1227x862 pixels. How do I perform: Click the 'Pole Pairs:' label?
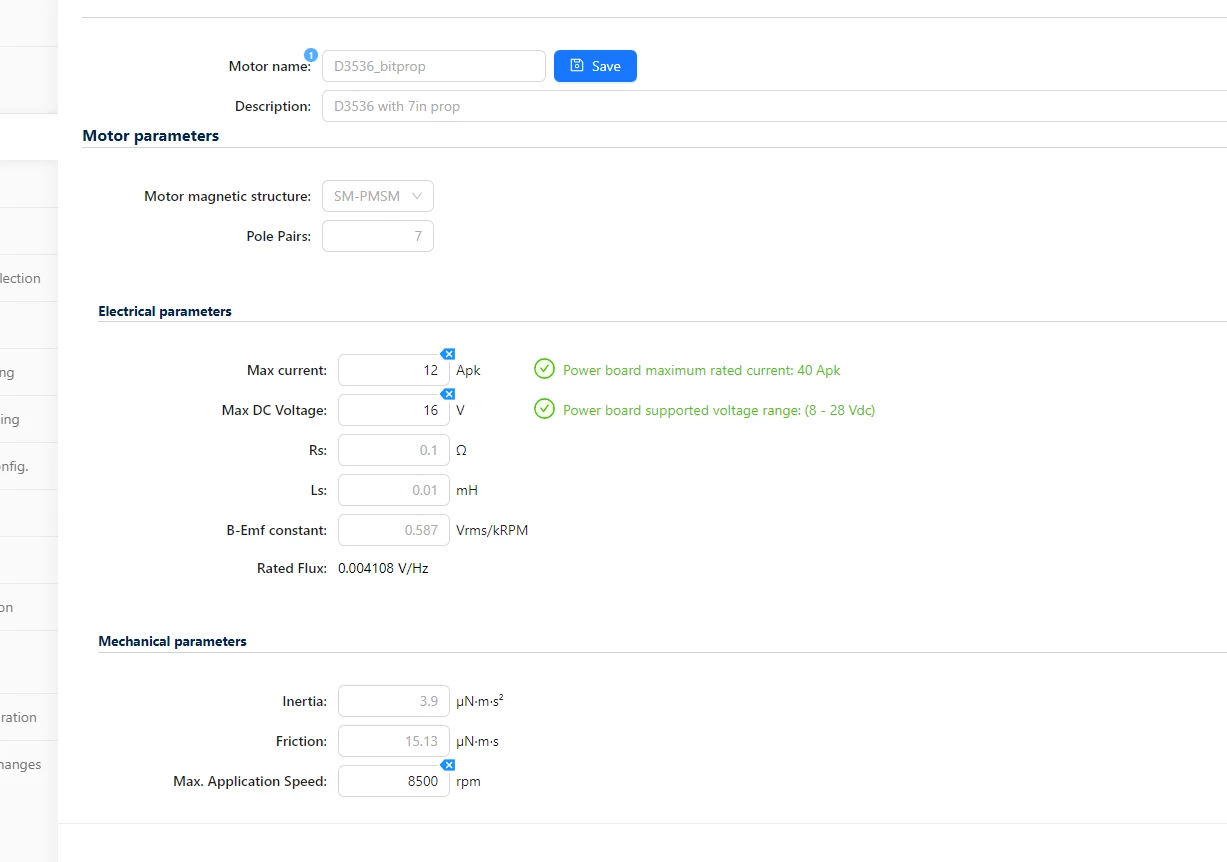(x=279, y=236)
